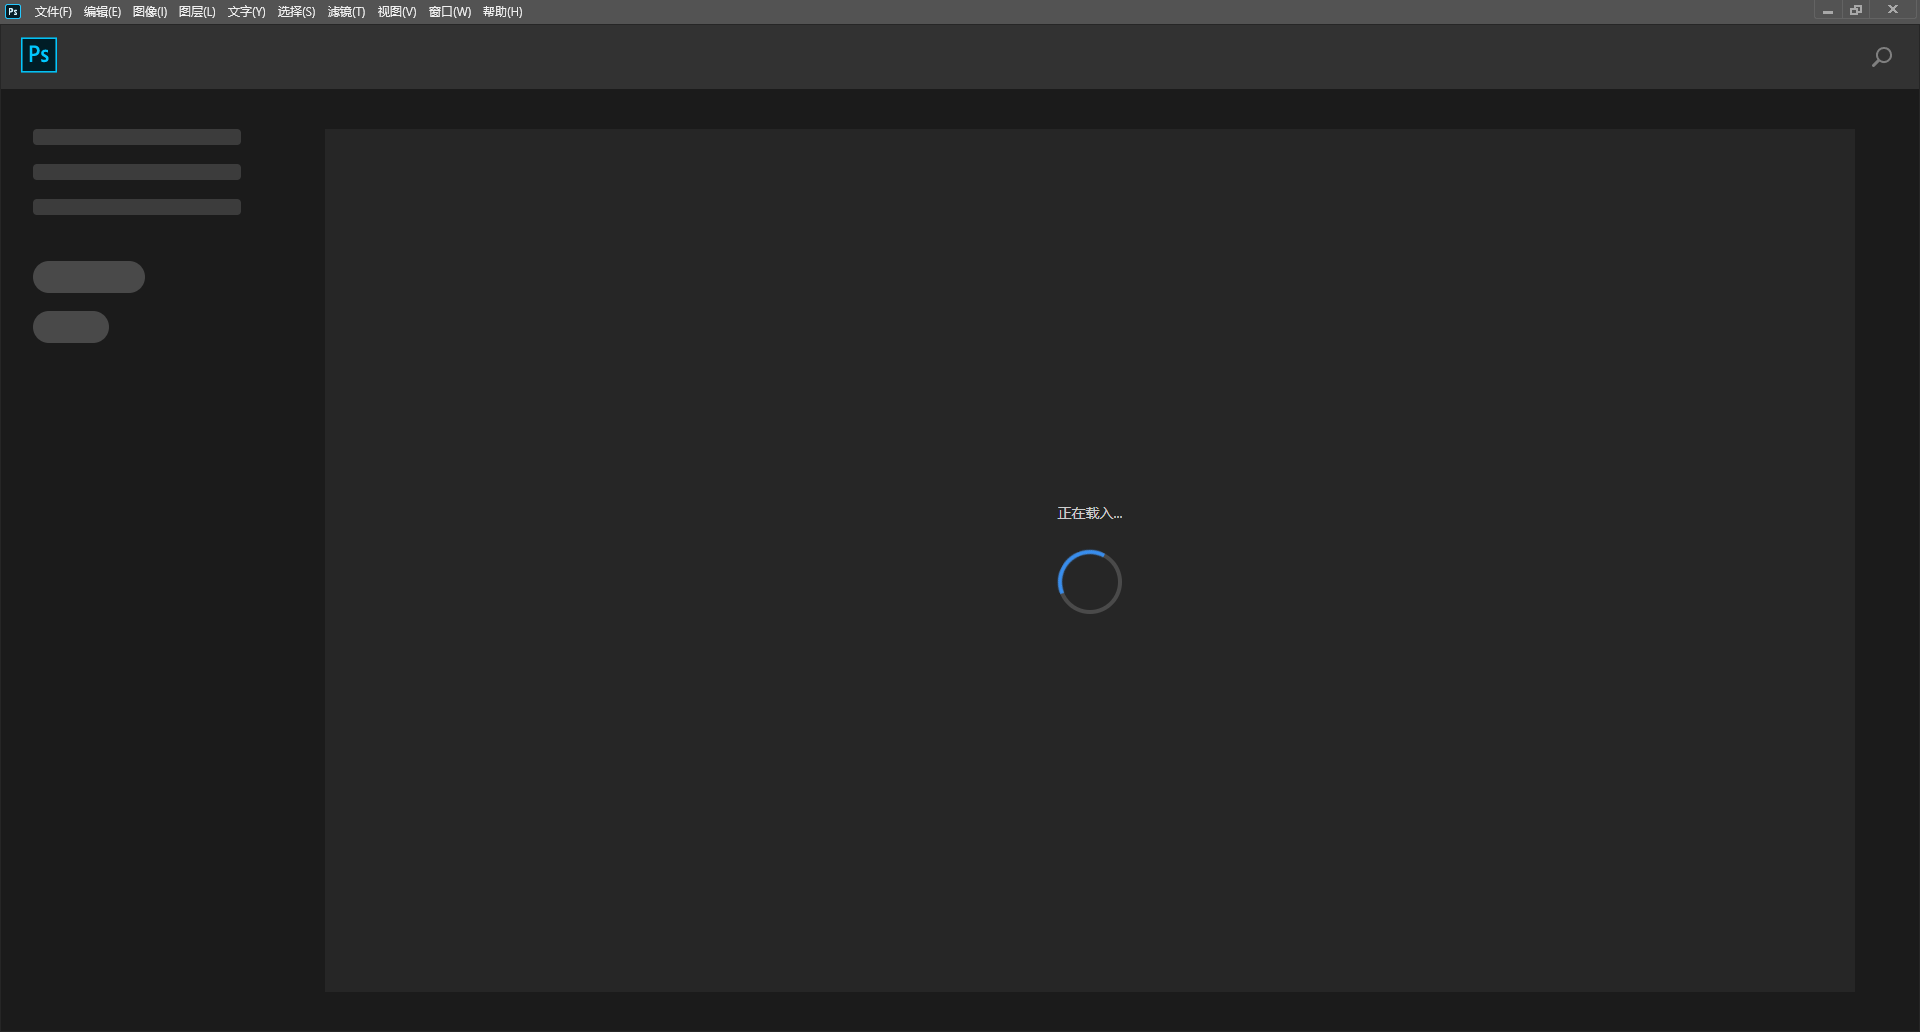Open the 窗口(W) menu
The width and height of the screenshot is (1920, 1032).
(x=450, y=12)
